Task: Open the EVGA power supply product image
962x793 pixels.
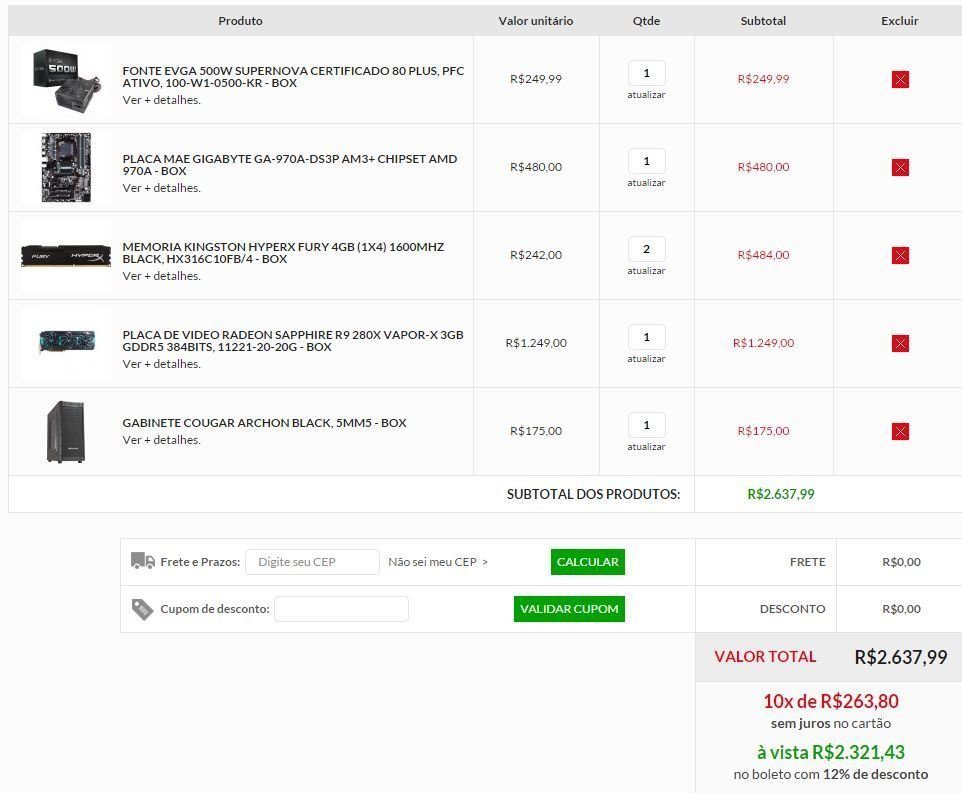Action: pos(66,79)
